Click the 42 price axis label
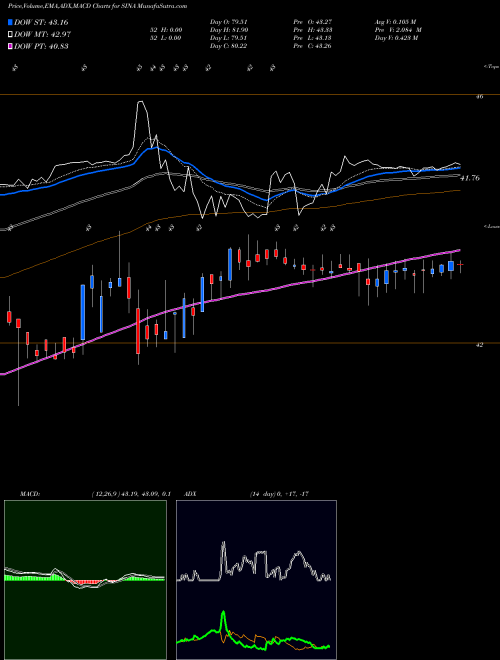This screenshot has height=660, width=500. pos(479,344)
